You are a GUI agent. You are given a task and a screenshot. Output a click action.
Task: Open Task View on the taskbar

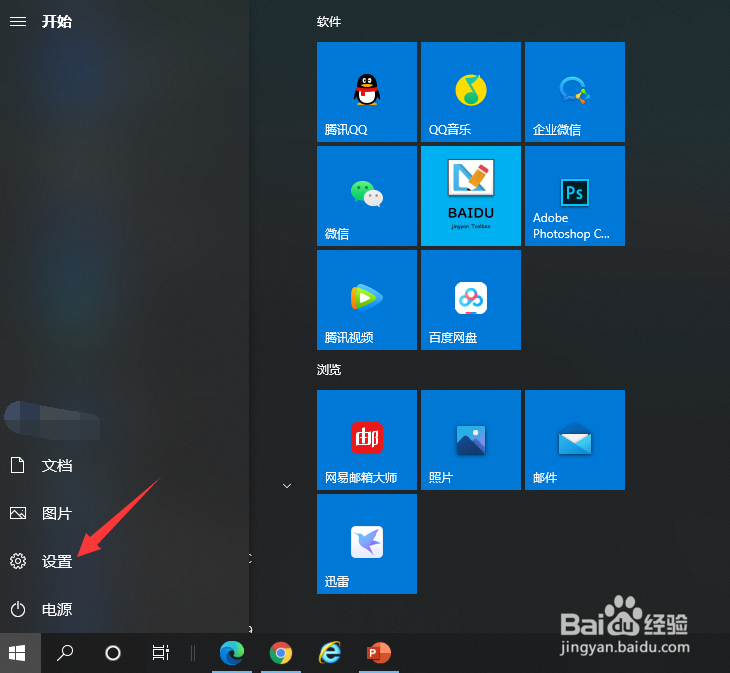[x=161, y=653]
